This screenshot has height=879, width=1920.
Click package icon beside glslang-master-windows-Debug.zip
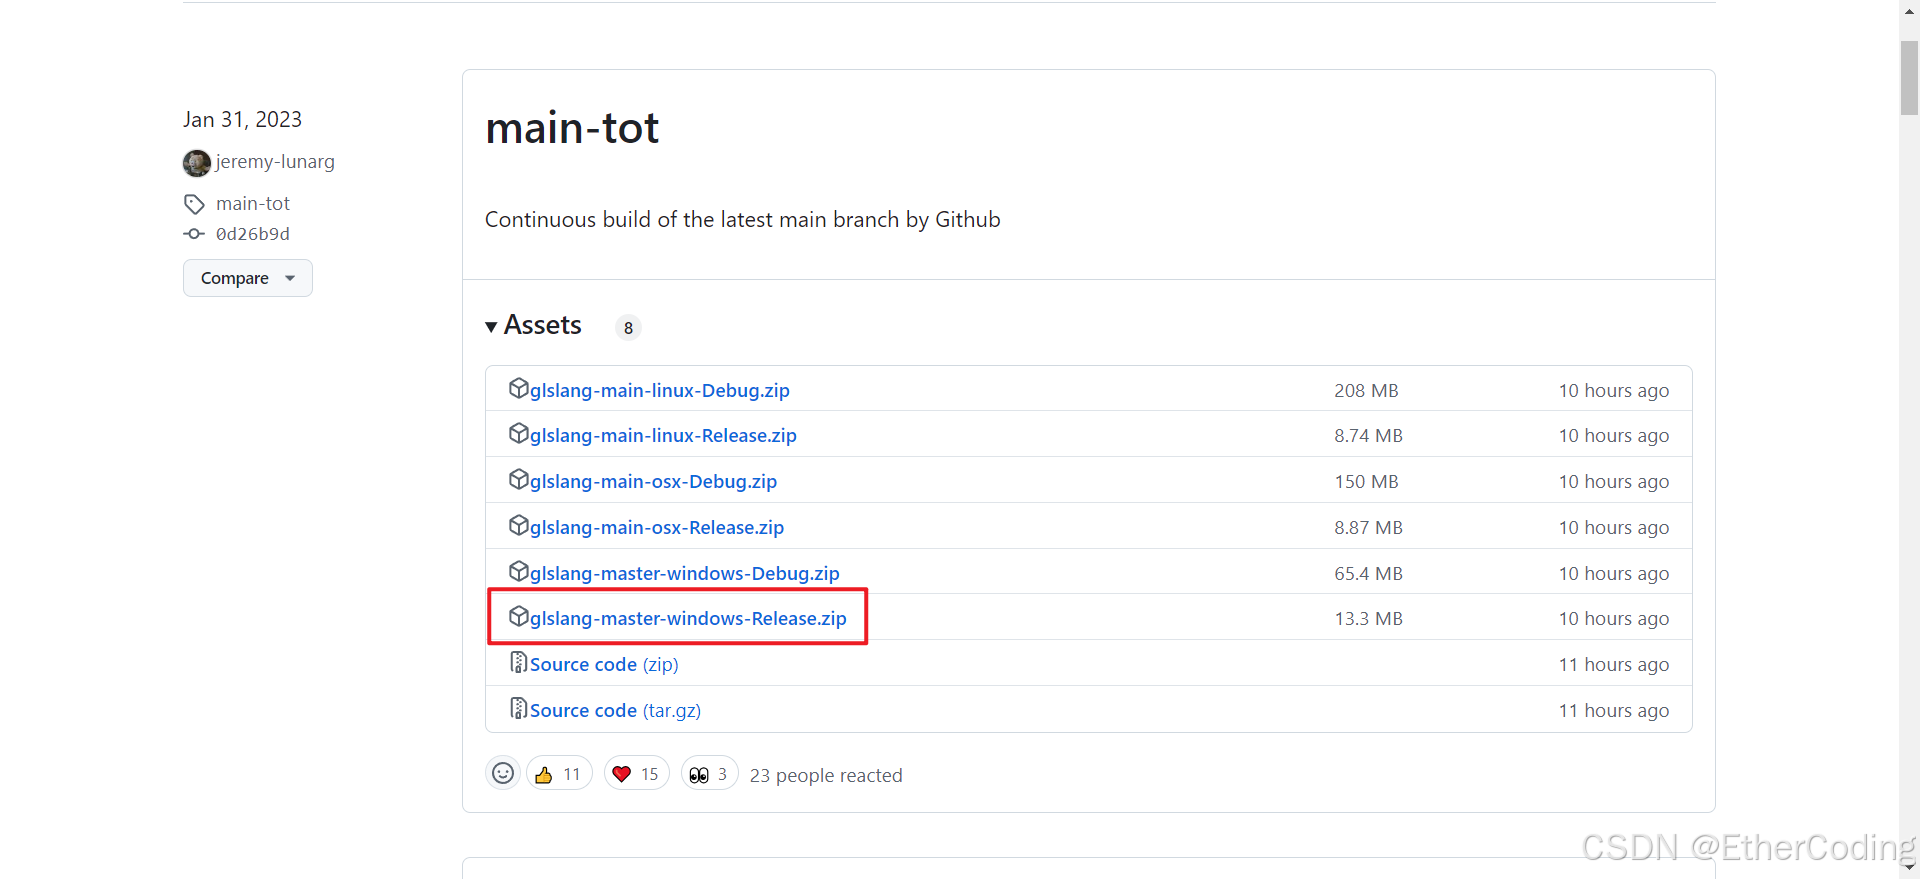(x=518, y=571)
